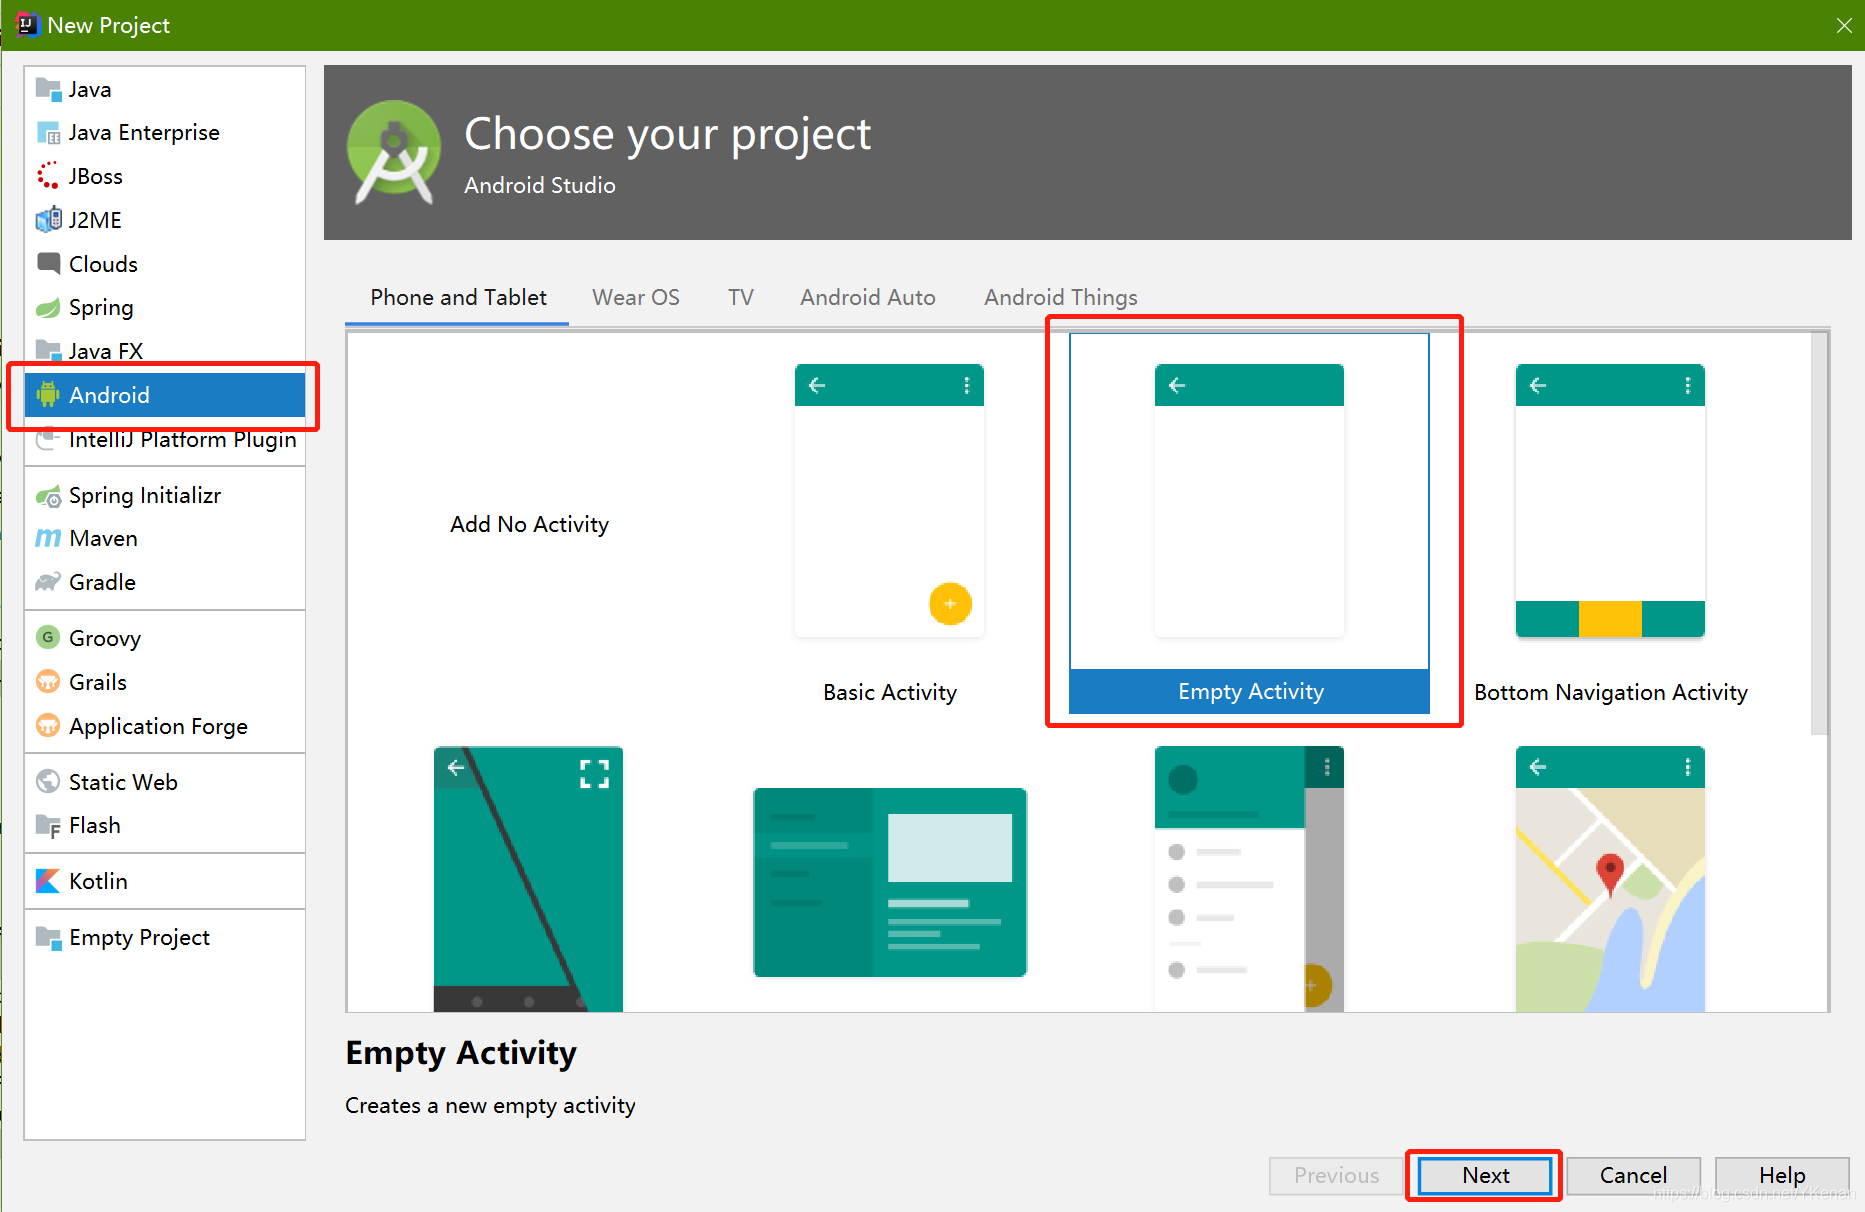Click the Android Studio logo in header
Image resolution: width=1865 pixels, height=1212 pixels.
pos(394,152)
